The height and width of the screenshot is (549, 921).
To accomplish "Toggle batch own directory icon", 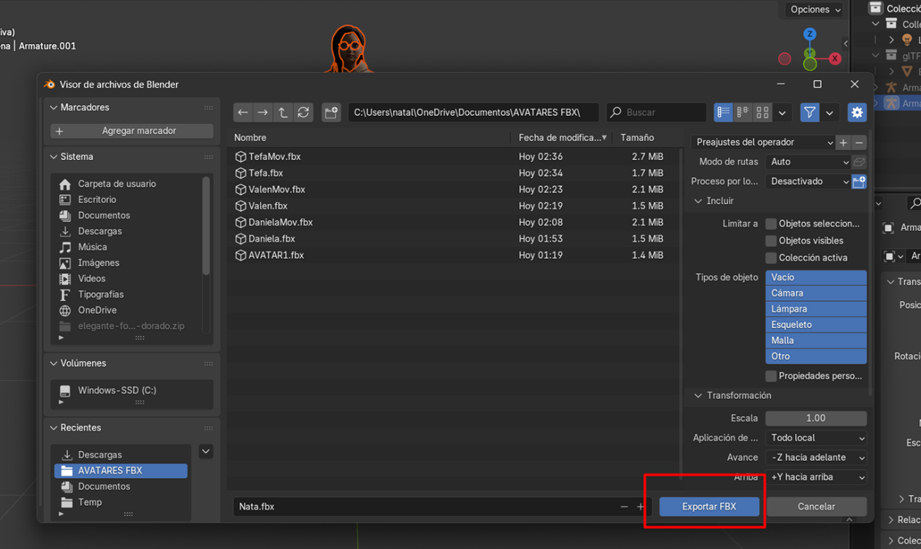I will coord(859,181).
